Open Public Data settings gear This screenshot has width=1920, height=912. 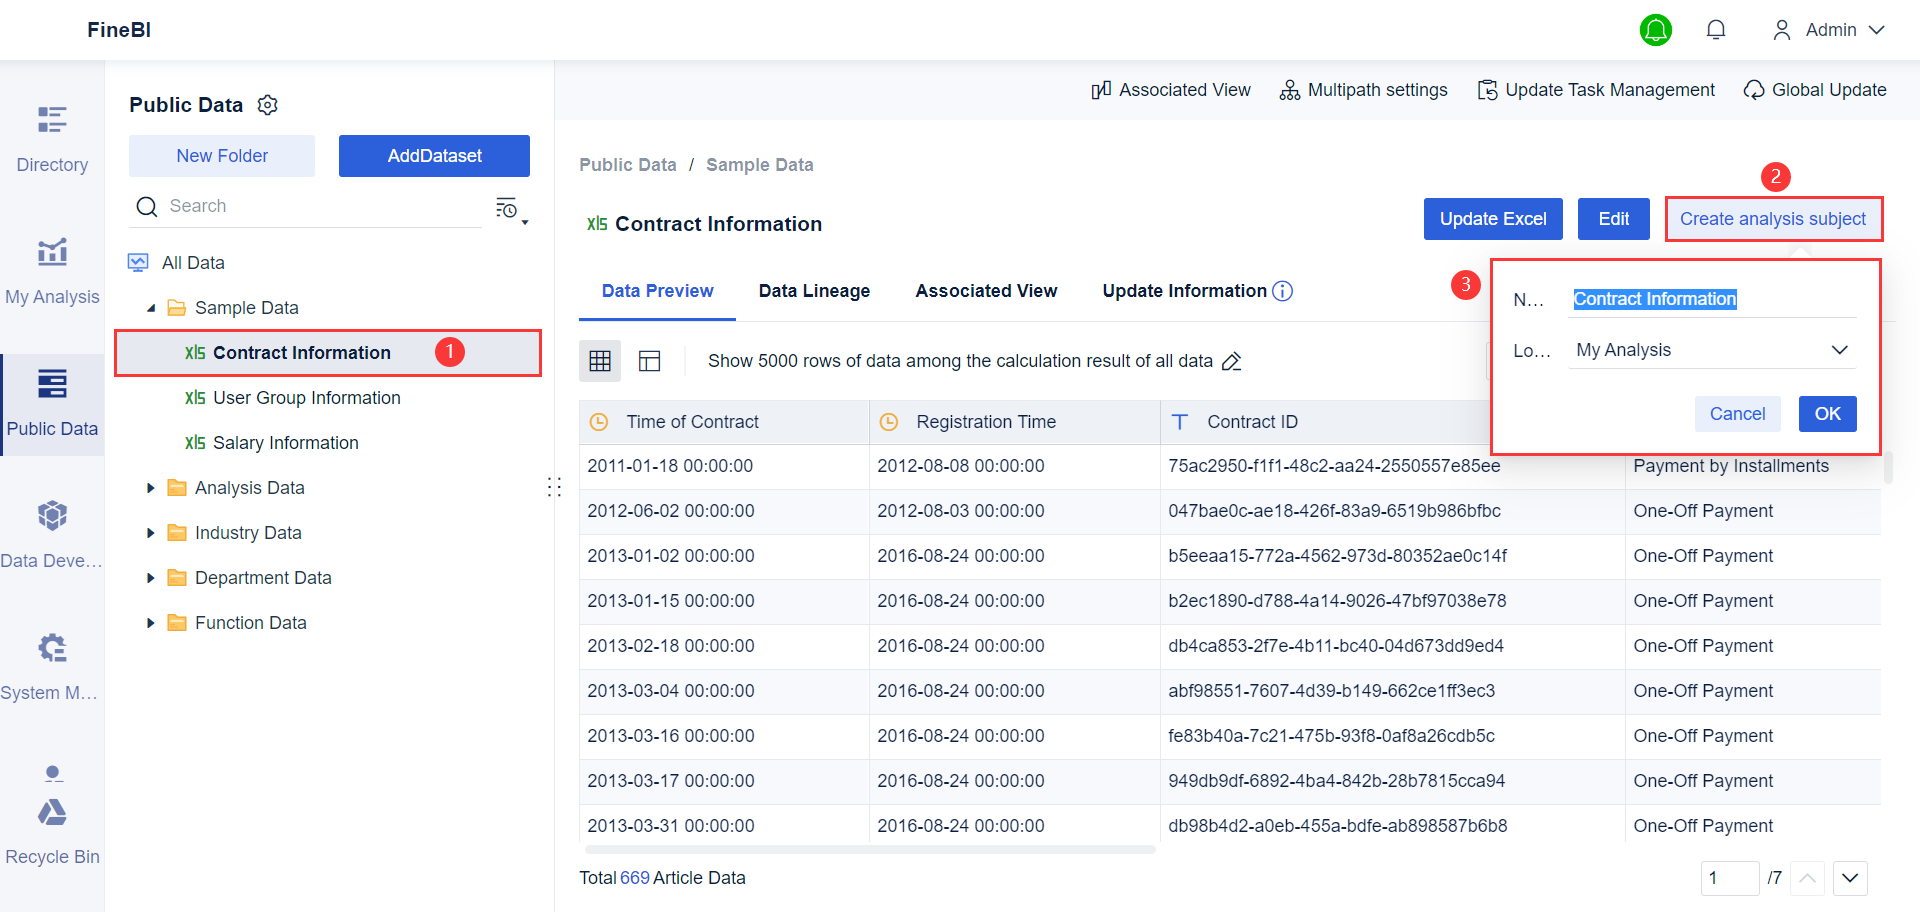point(267,104)
